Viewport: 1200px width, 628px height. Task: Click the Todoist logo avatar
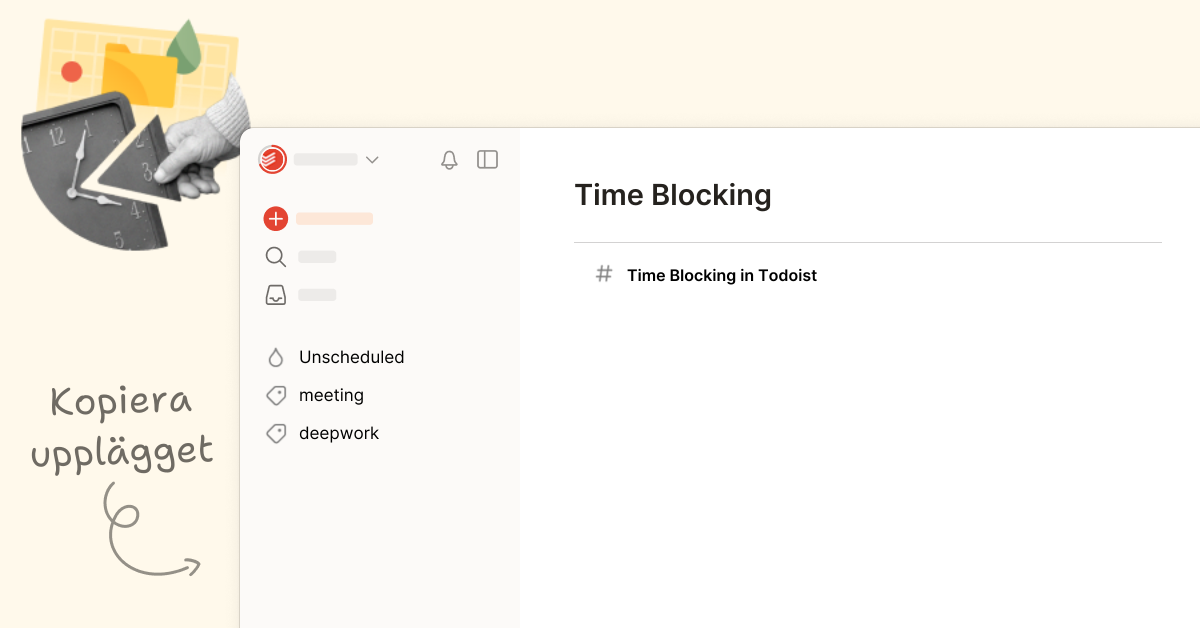pyautogui.click(x=272, y=159)
